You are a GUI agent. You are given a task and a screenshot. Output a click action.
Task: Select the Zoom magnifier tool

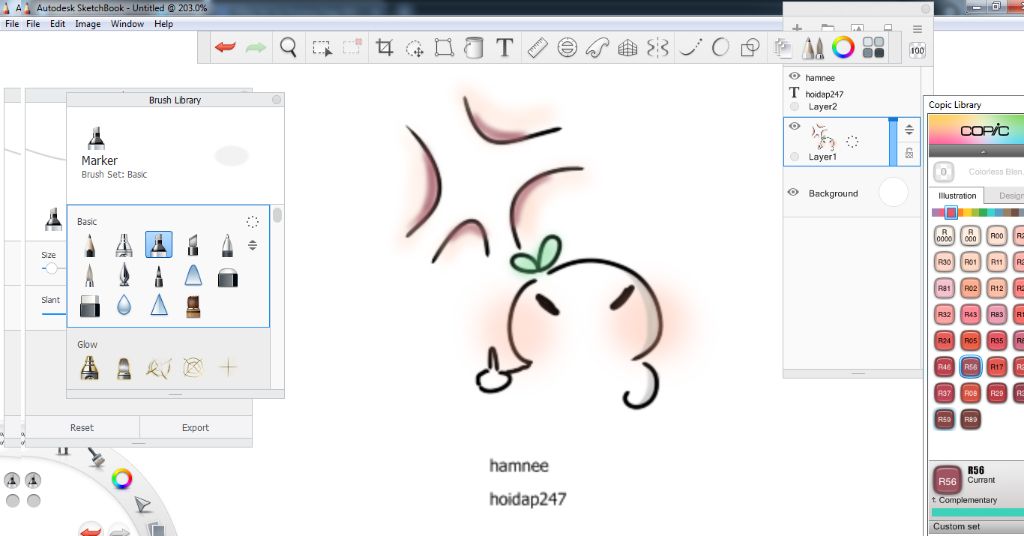coord(288,48)
